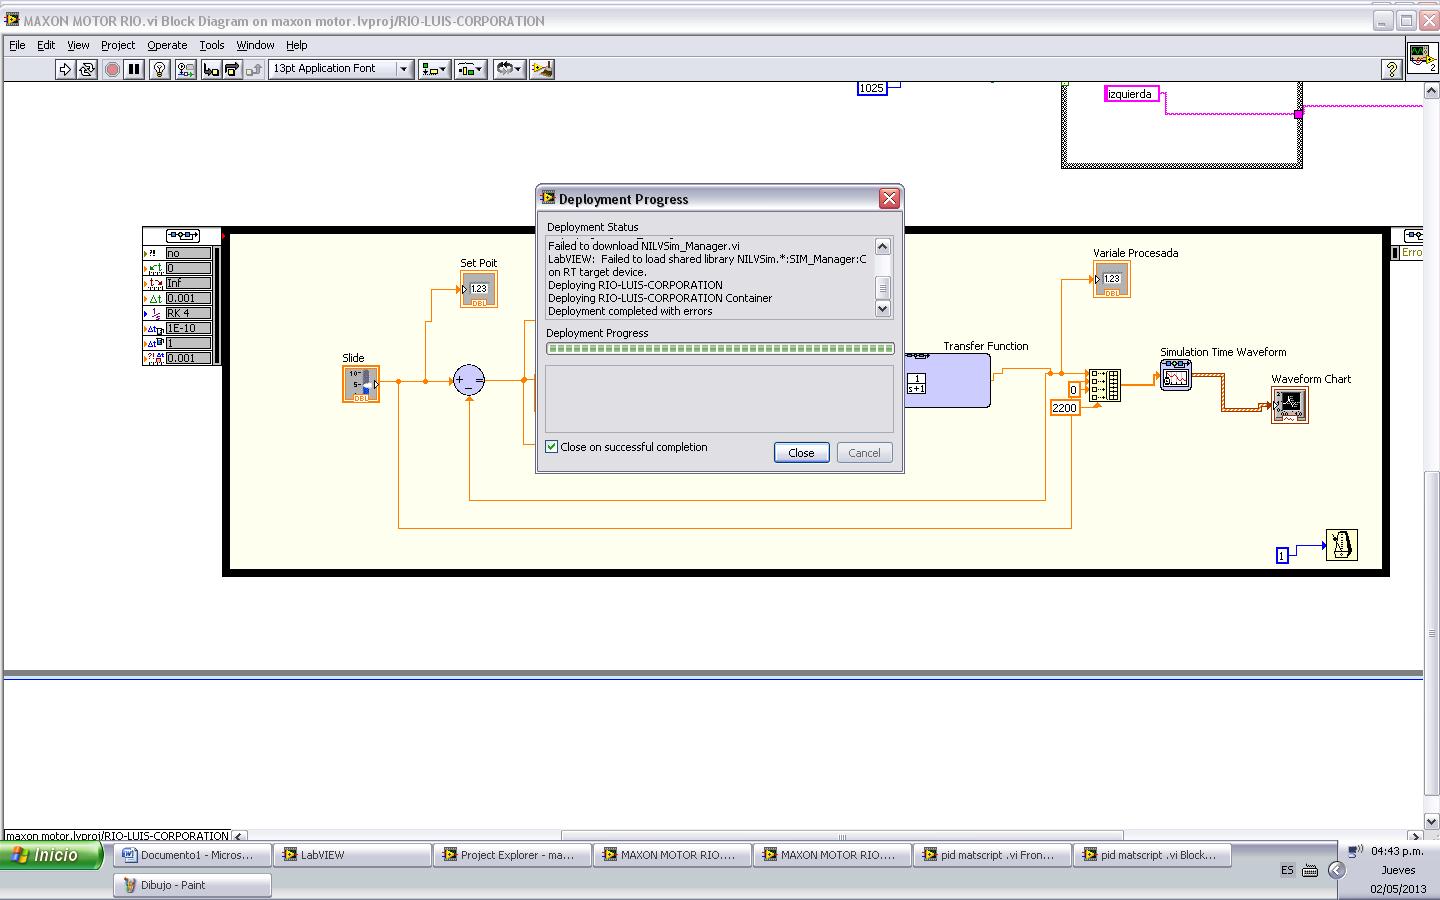Click Variale Procesada indicator terminal
This screenshot has height=900, width=1440.
point(1112,279)
